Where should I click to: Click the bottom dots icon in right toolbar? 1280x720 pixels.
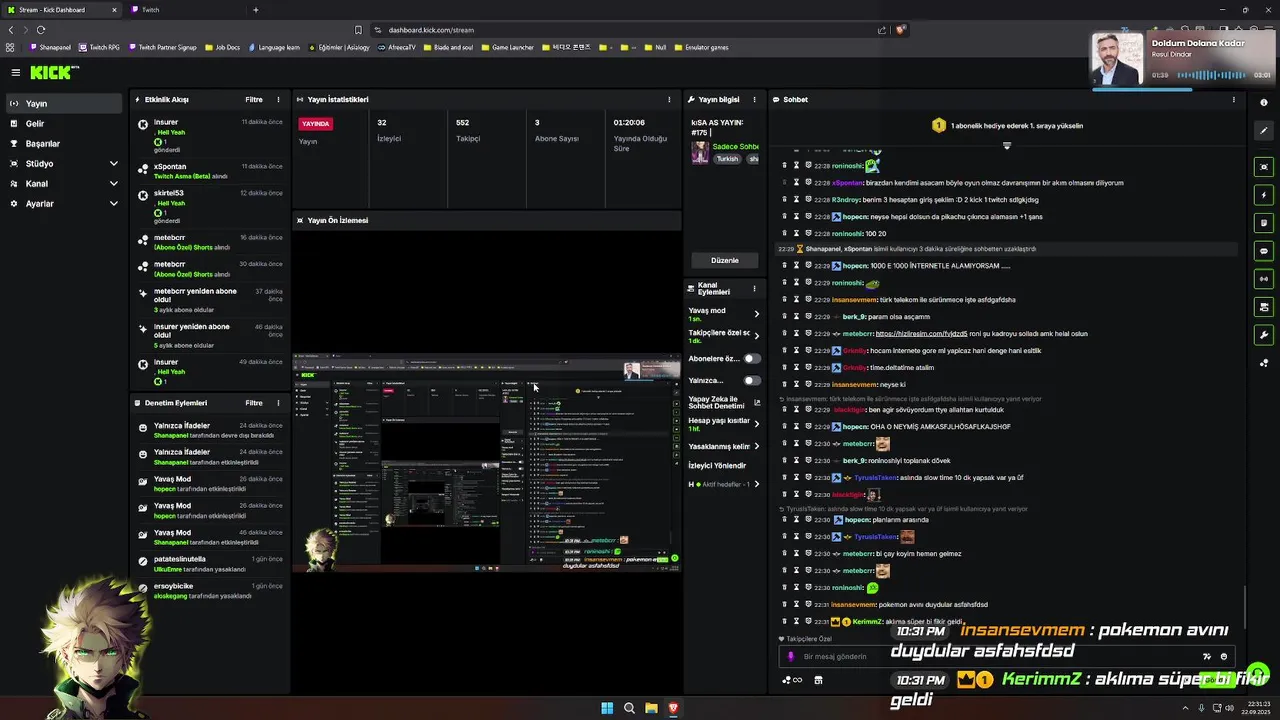(1264, 363)
